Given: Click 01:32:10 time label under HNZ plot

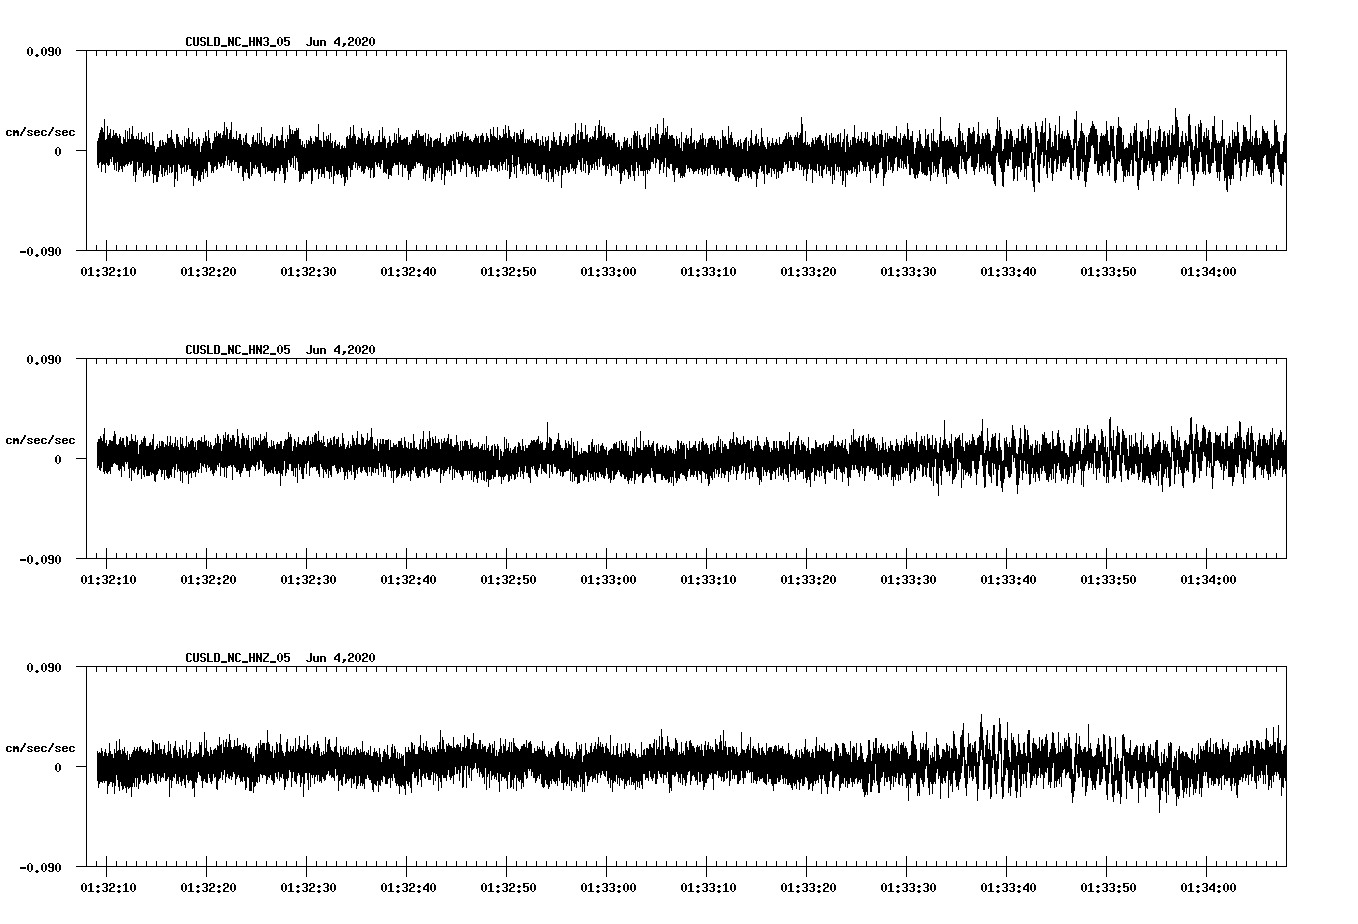Looking at the screenshot, I should pos(108,887).
